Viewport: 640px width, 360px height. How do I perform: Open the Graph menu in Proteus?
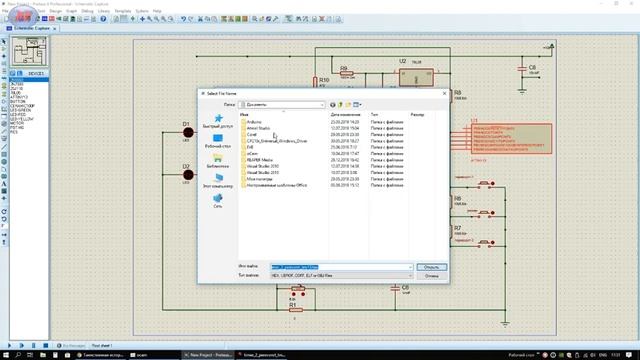tap(71, 11)
